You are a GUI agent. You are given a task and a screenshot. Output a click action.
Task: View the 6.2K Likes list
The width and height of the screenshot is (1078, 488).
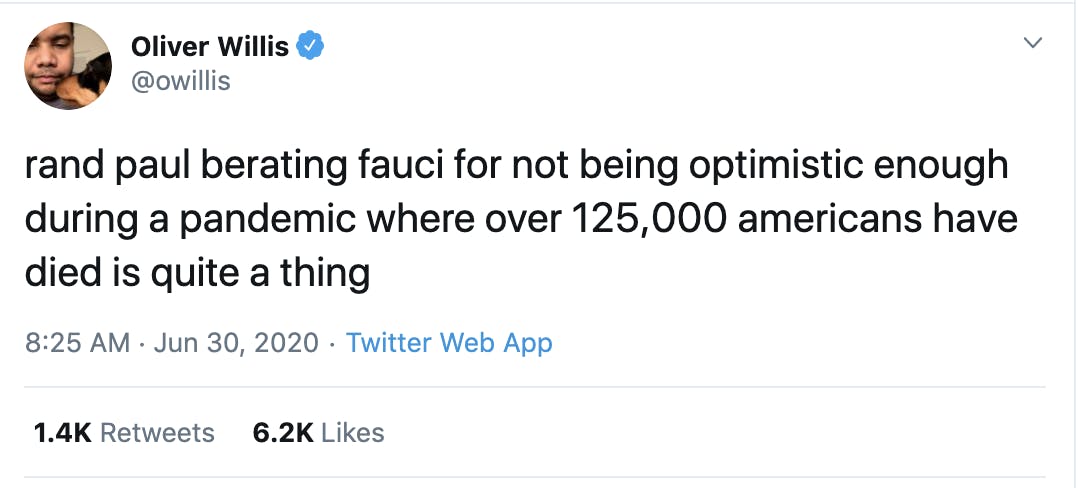click(318, 433)
